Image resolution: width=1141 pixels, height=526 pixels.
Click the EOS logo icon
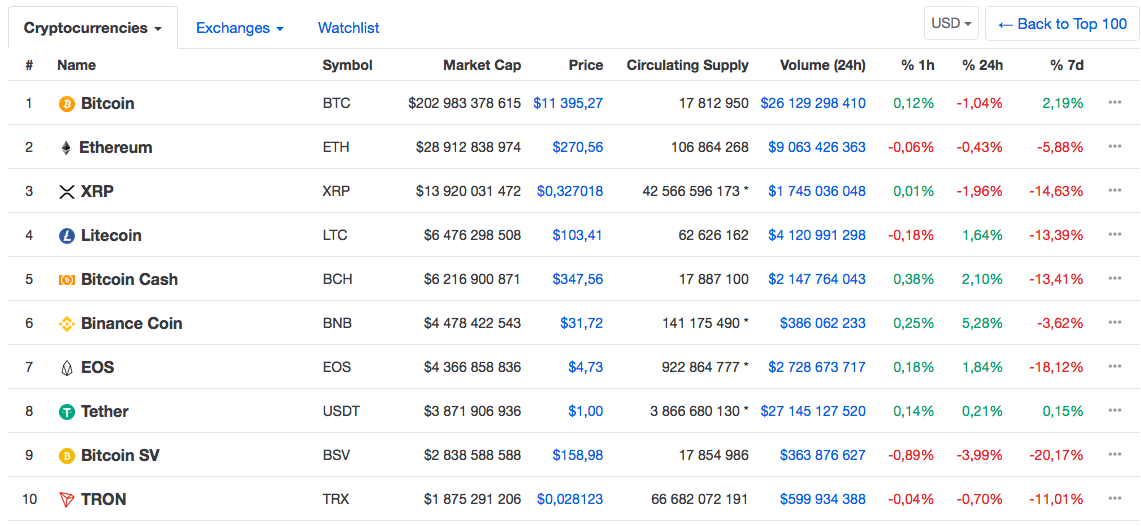pyautogui.click(x=67, y=368)
